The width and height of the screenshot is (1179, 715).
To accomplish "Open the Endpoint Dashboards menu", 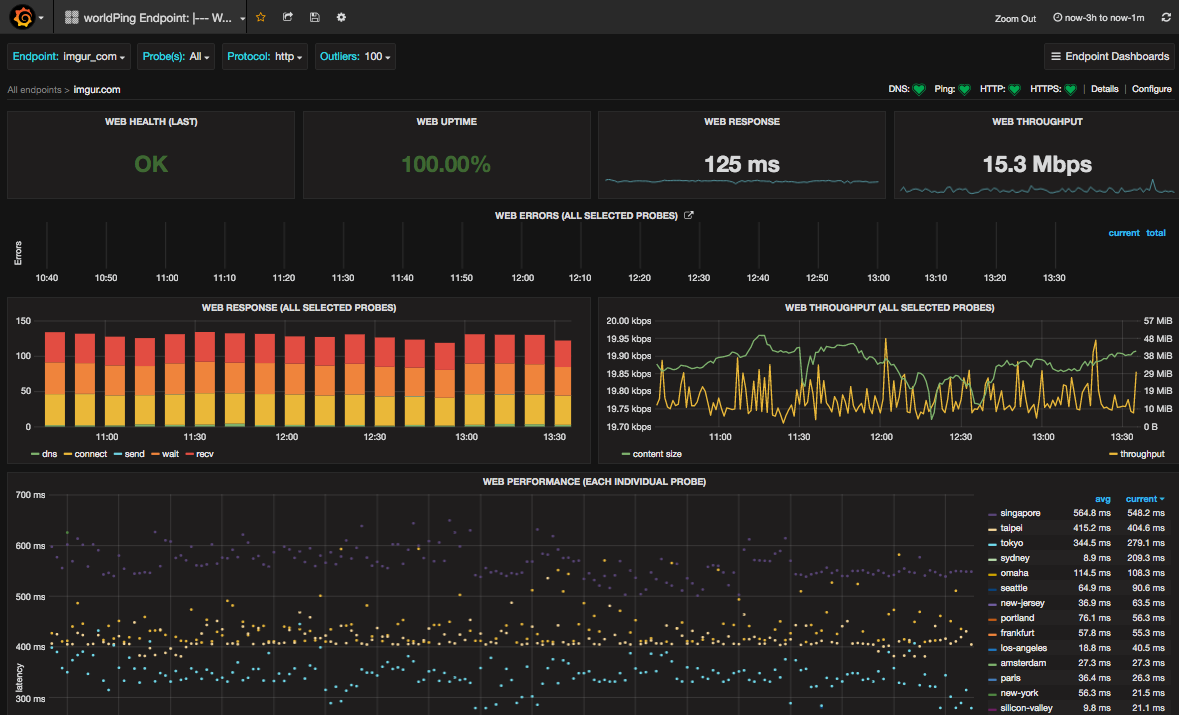I will (x=1109, y=57).
